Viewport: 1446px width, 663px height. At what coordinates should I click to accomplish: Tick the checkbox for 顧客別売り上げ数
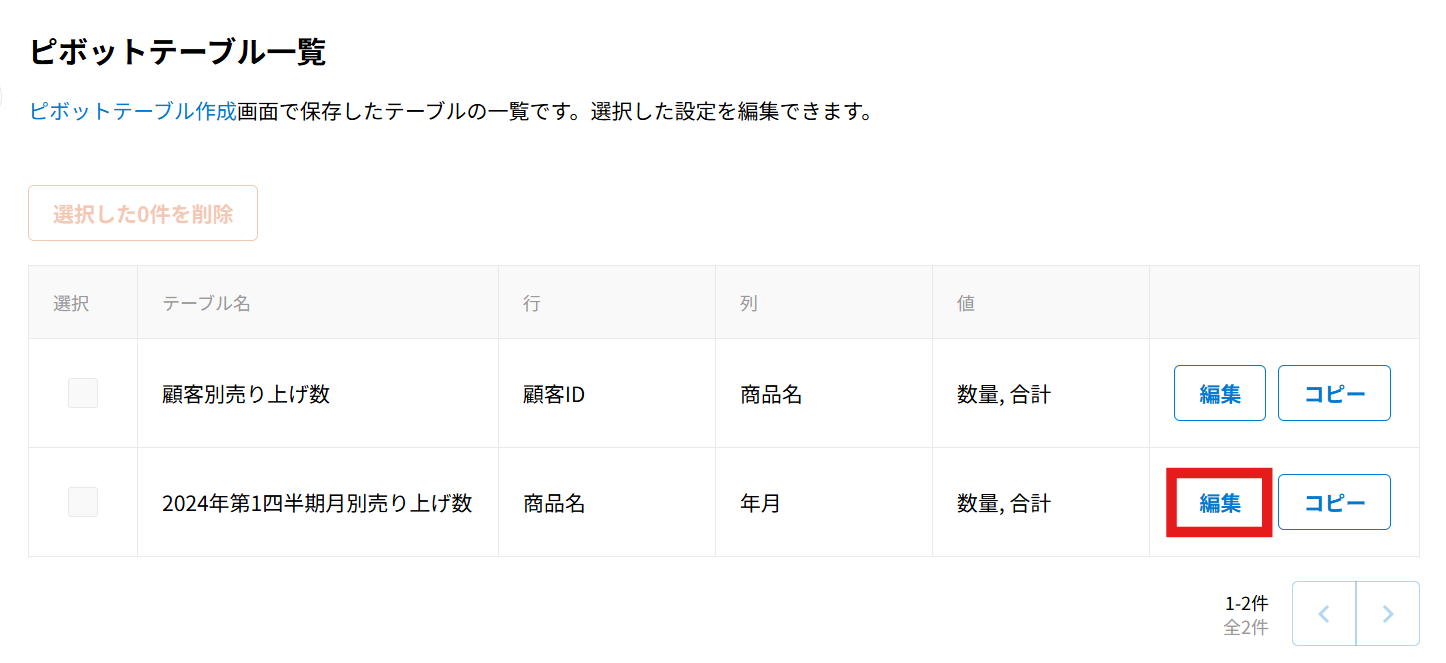83,394
